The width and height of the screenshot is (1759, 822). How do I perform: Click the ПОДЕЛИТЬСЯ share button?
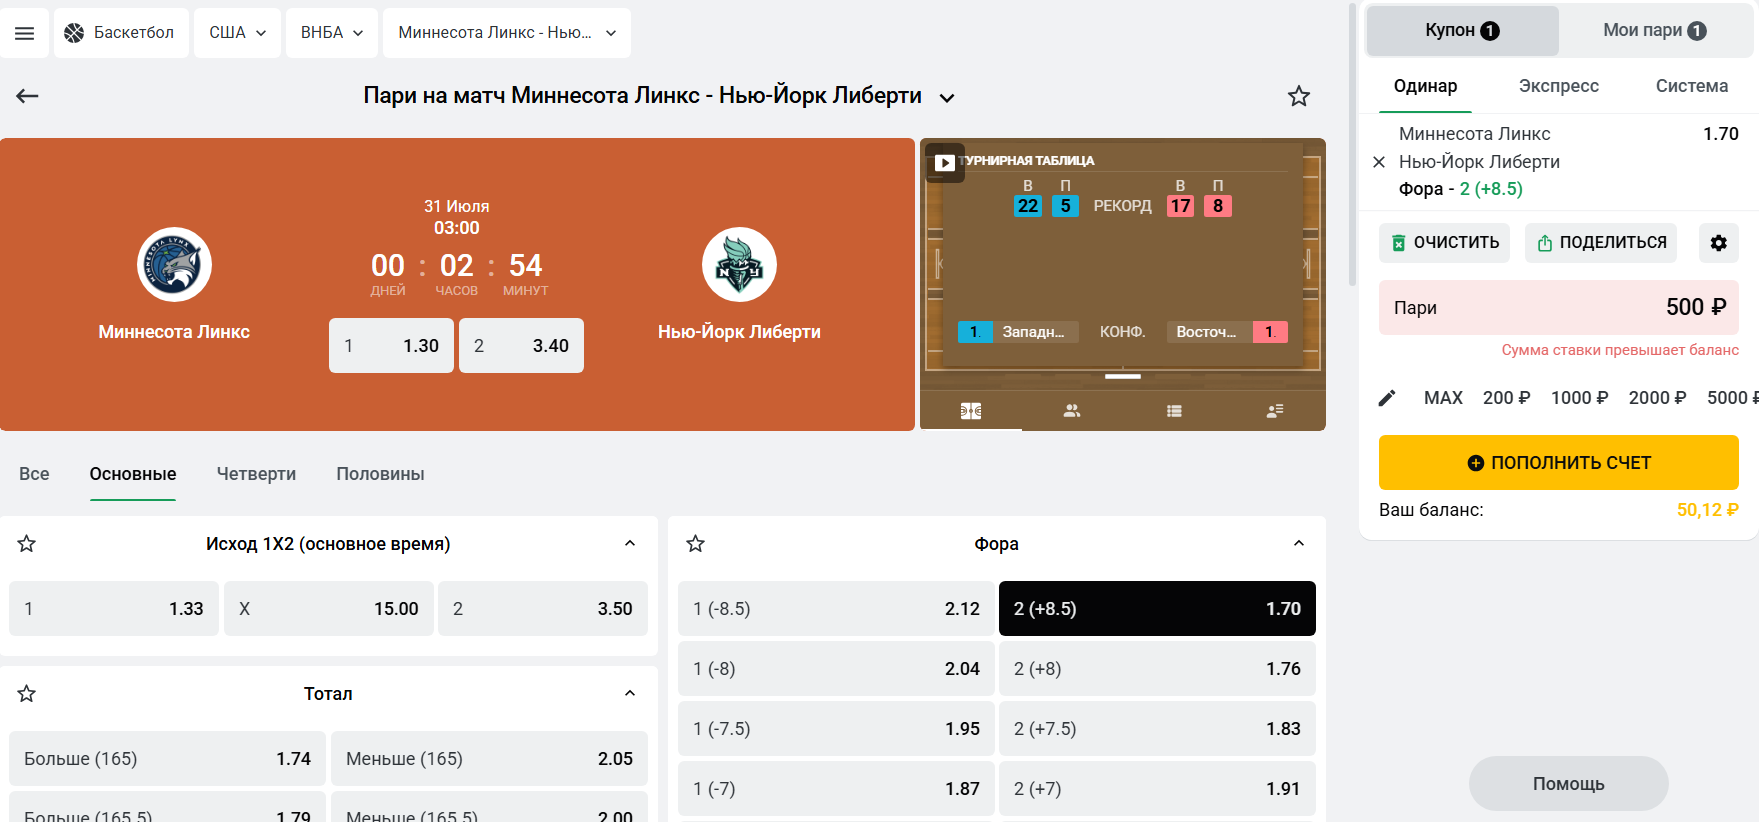pyautogui.click(x=1601, y=243)
